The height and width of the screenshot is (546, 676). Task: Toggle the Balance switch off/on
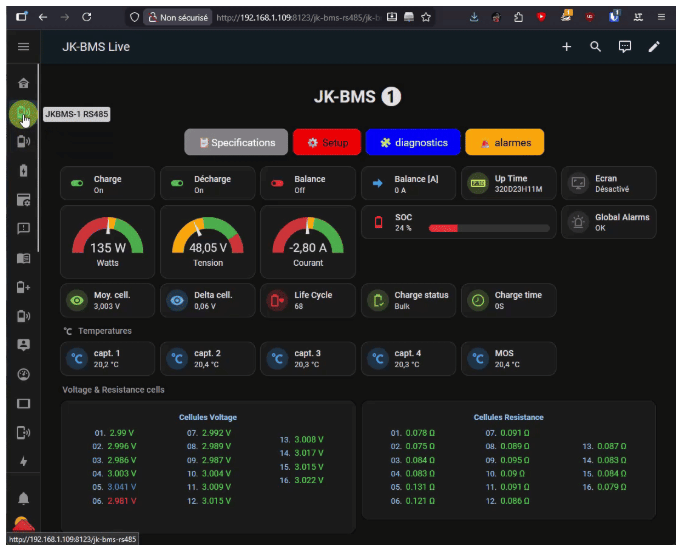pos(277,183)
